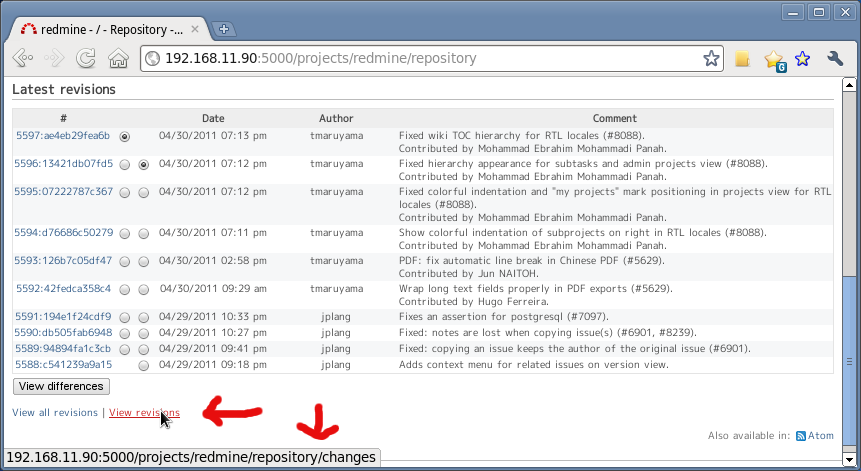Screen dimensions: 861x471
Task: Click the browser forward arrow button
Action: pyautogui.click(x=54, y=59)
